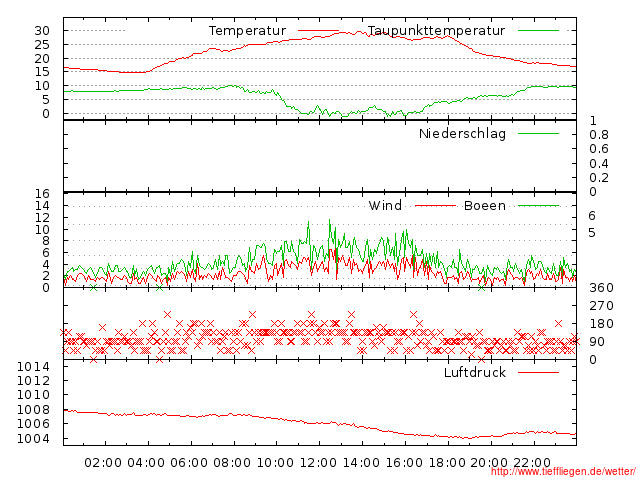
Task: Click the 14 wind speed axis value
Action: (42, 205)
